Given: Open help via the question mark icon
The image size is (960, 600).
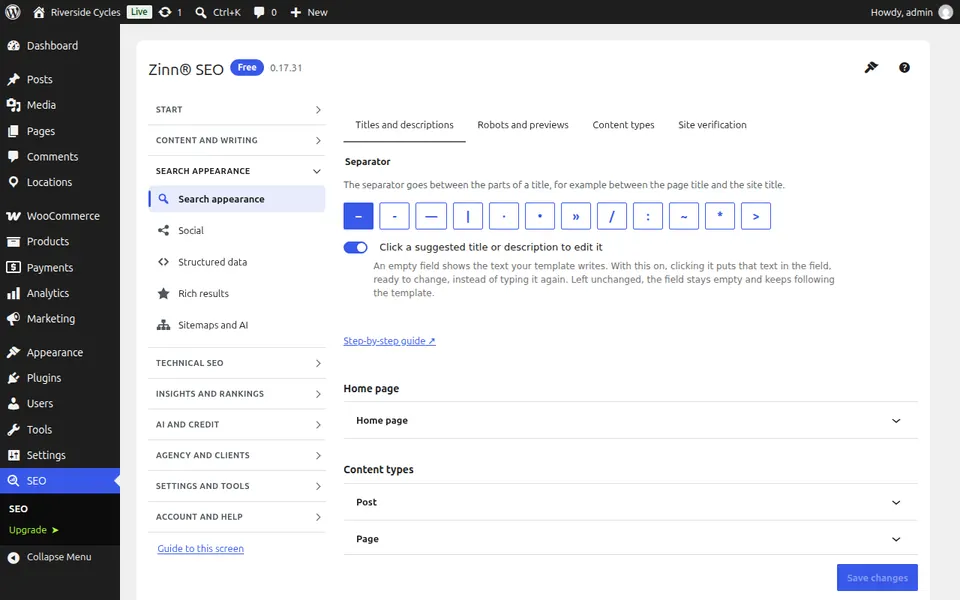Looking at the screenshot, I should click(x=904, y=67).
